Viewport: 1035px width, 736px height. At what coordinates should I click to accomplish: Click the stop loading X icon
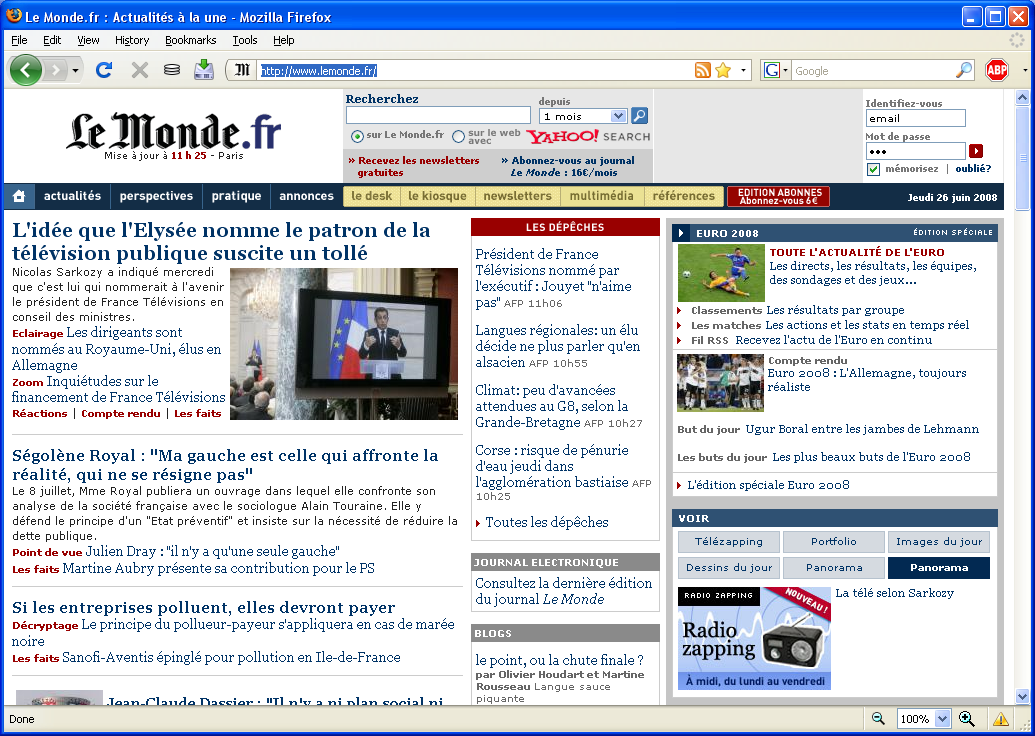tap(139, 70)
